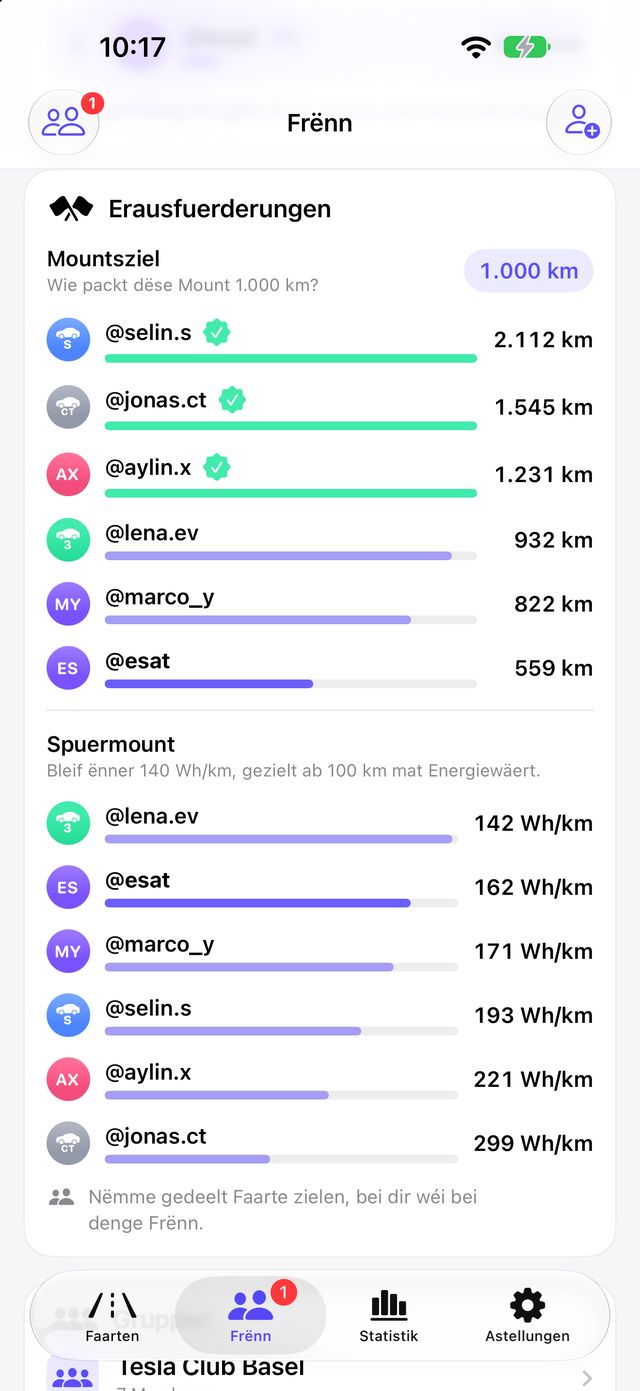Select the Frënn tab in bottom bar

(250, 1315)
